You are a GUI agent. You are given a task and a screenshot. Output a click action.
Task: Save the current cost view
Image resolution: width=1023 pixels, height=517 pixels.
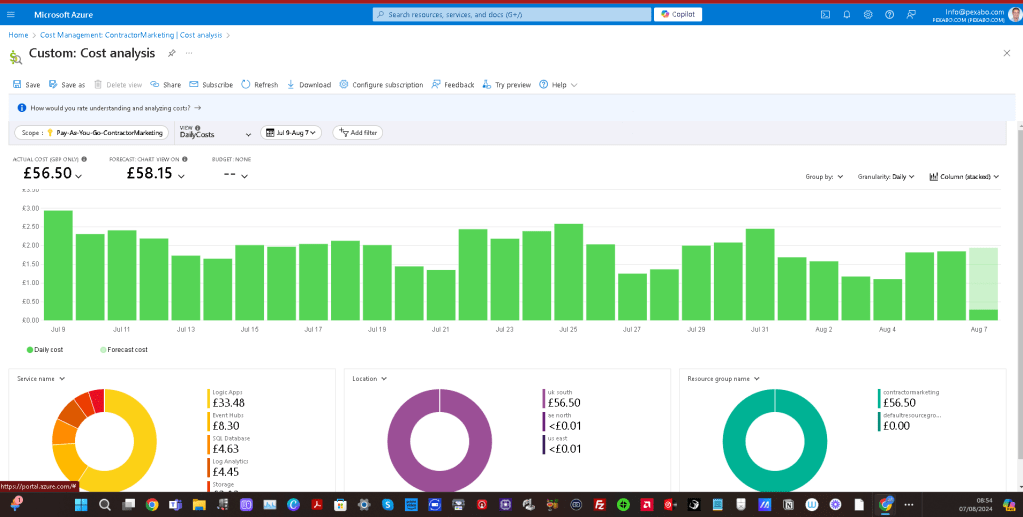click(x=27, y=85)
